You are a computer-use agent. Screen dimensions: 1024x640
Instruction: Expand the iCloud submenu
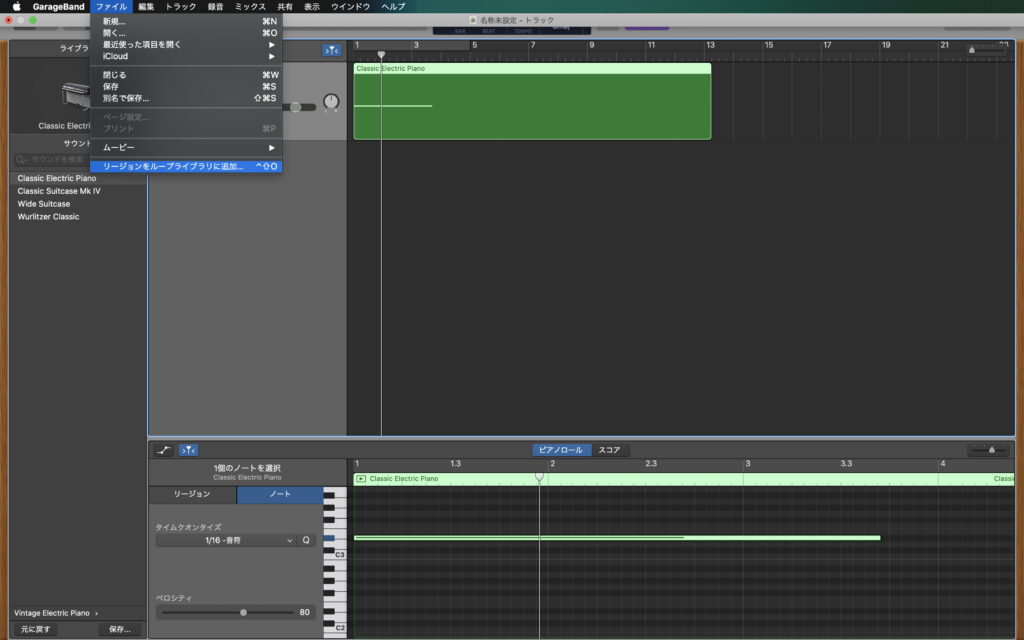pos(186,56)
